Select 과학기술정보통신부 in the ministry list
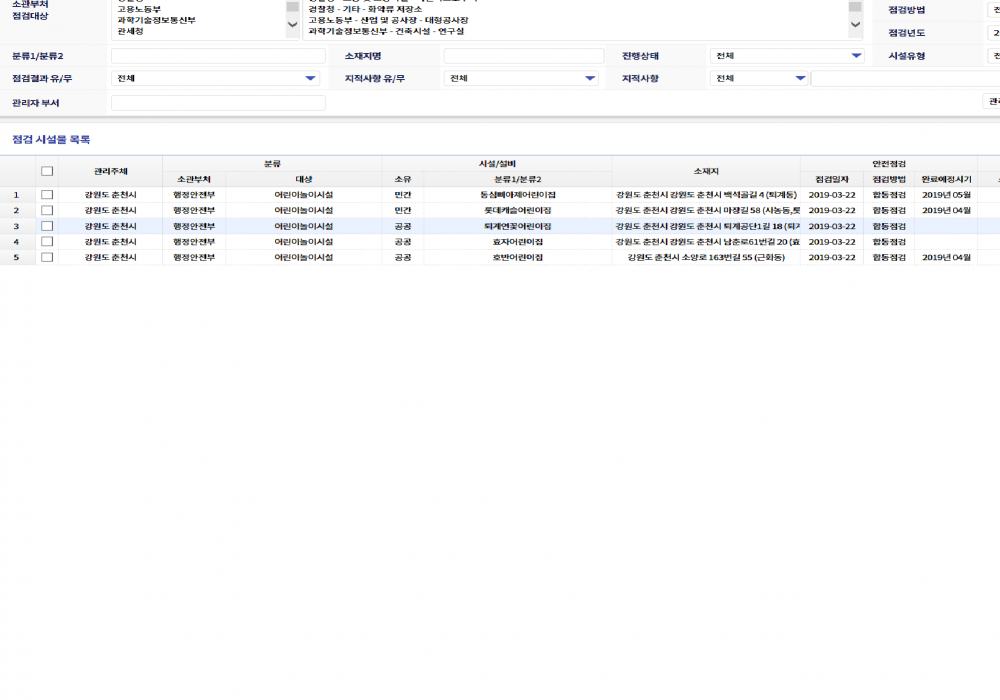The width and height of the screenshot is (1000, 700). coord(156,20)
